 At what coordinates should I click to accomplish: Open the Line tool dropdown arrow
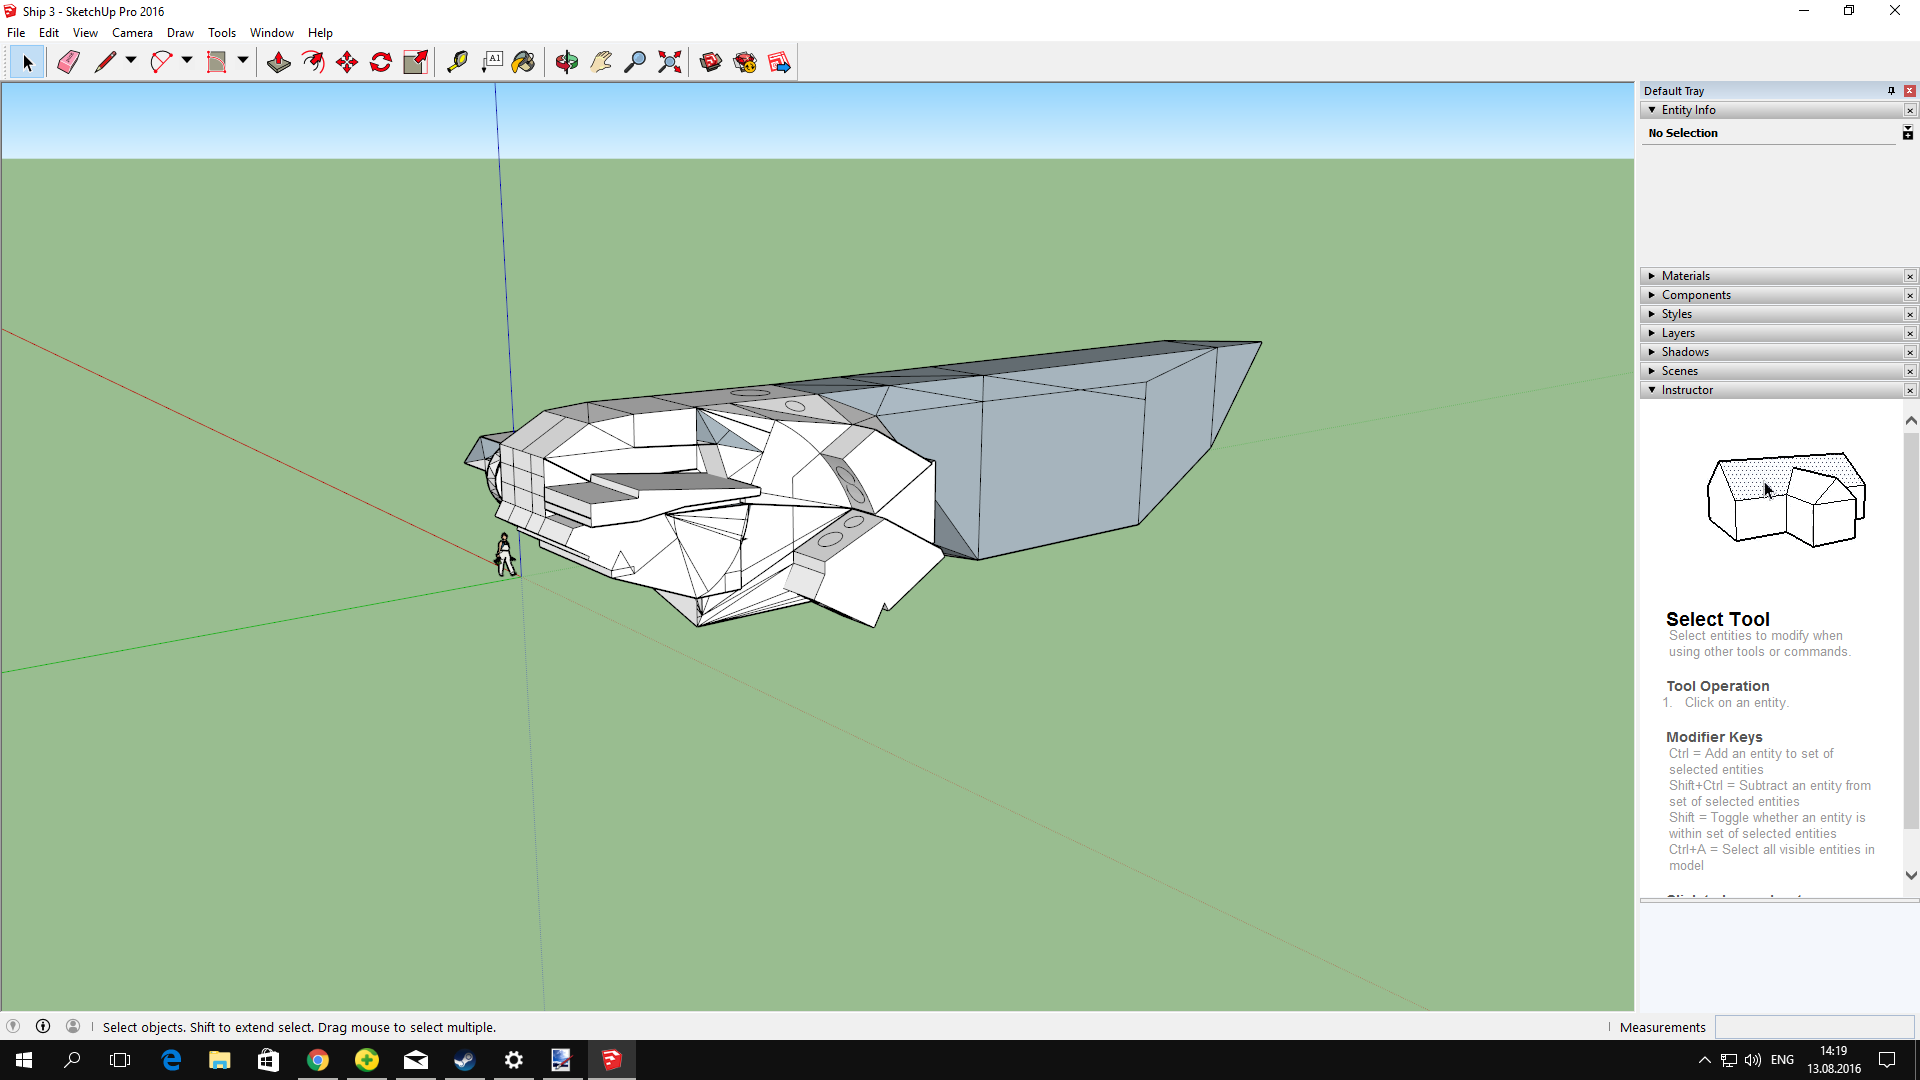(131, 61)
